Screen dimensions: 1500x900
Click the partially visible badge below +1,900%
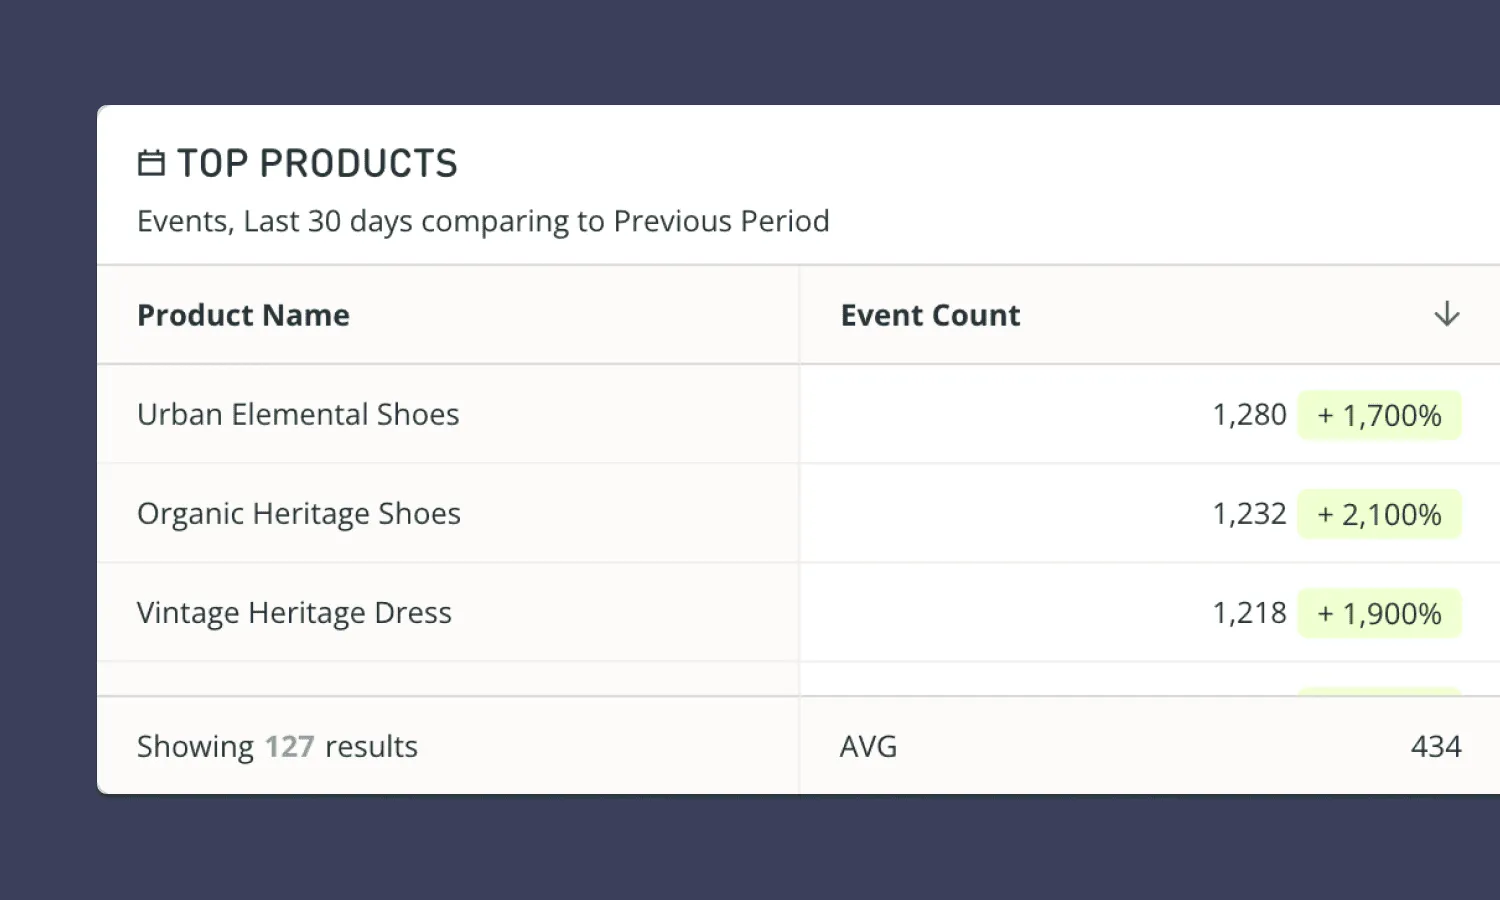click(x=1379, y=691)
